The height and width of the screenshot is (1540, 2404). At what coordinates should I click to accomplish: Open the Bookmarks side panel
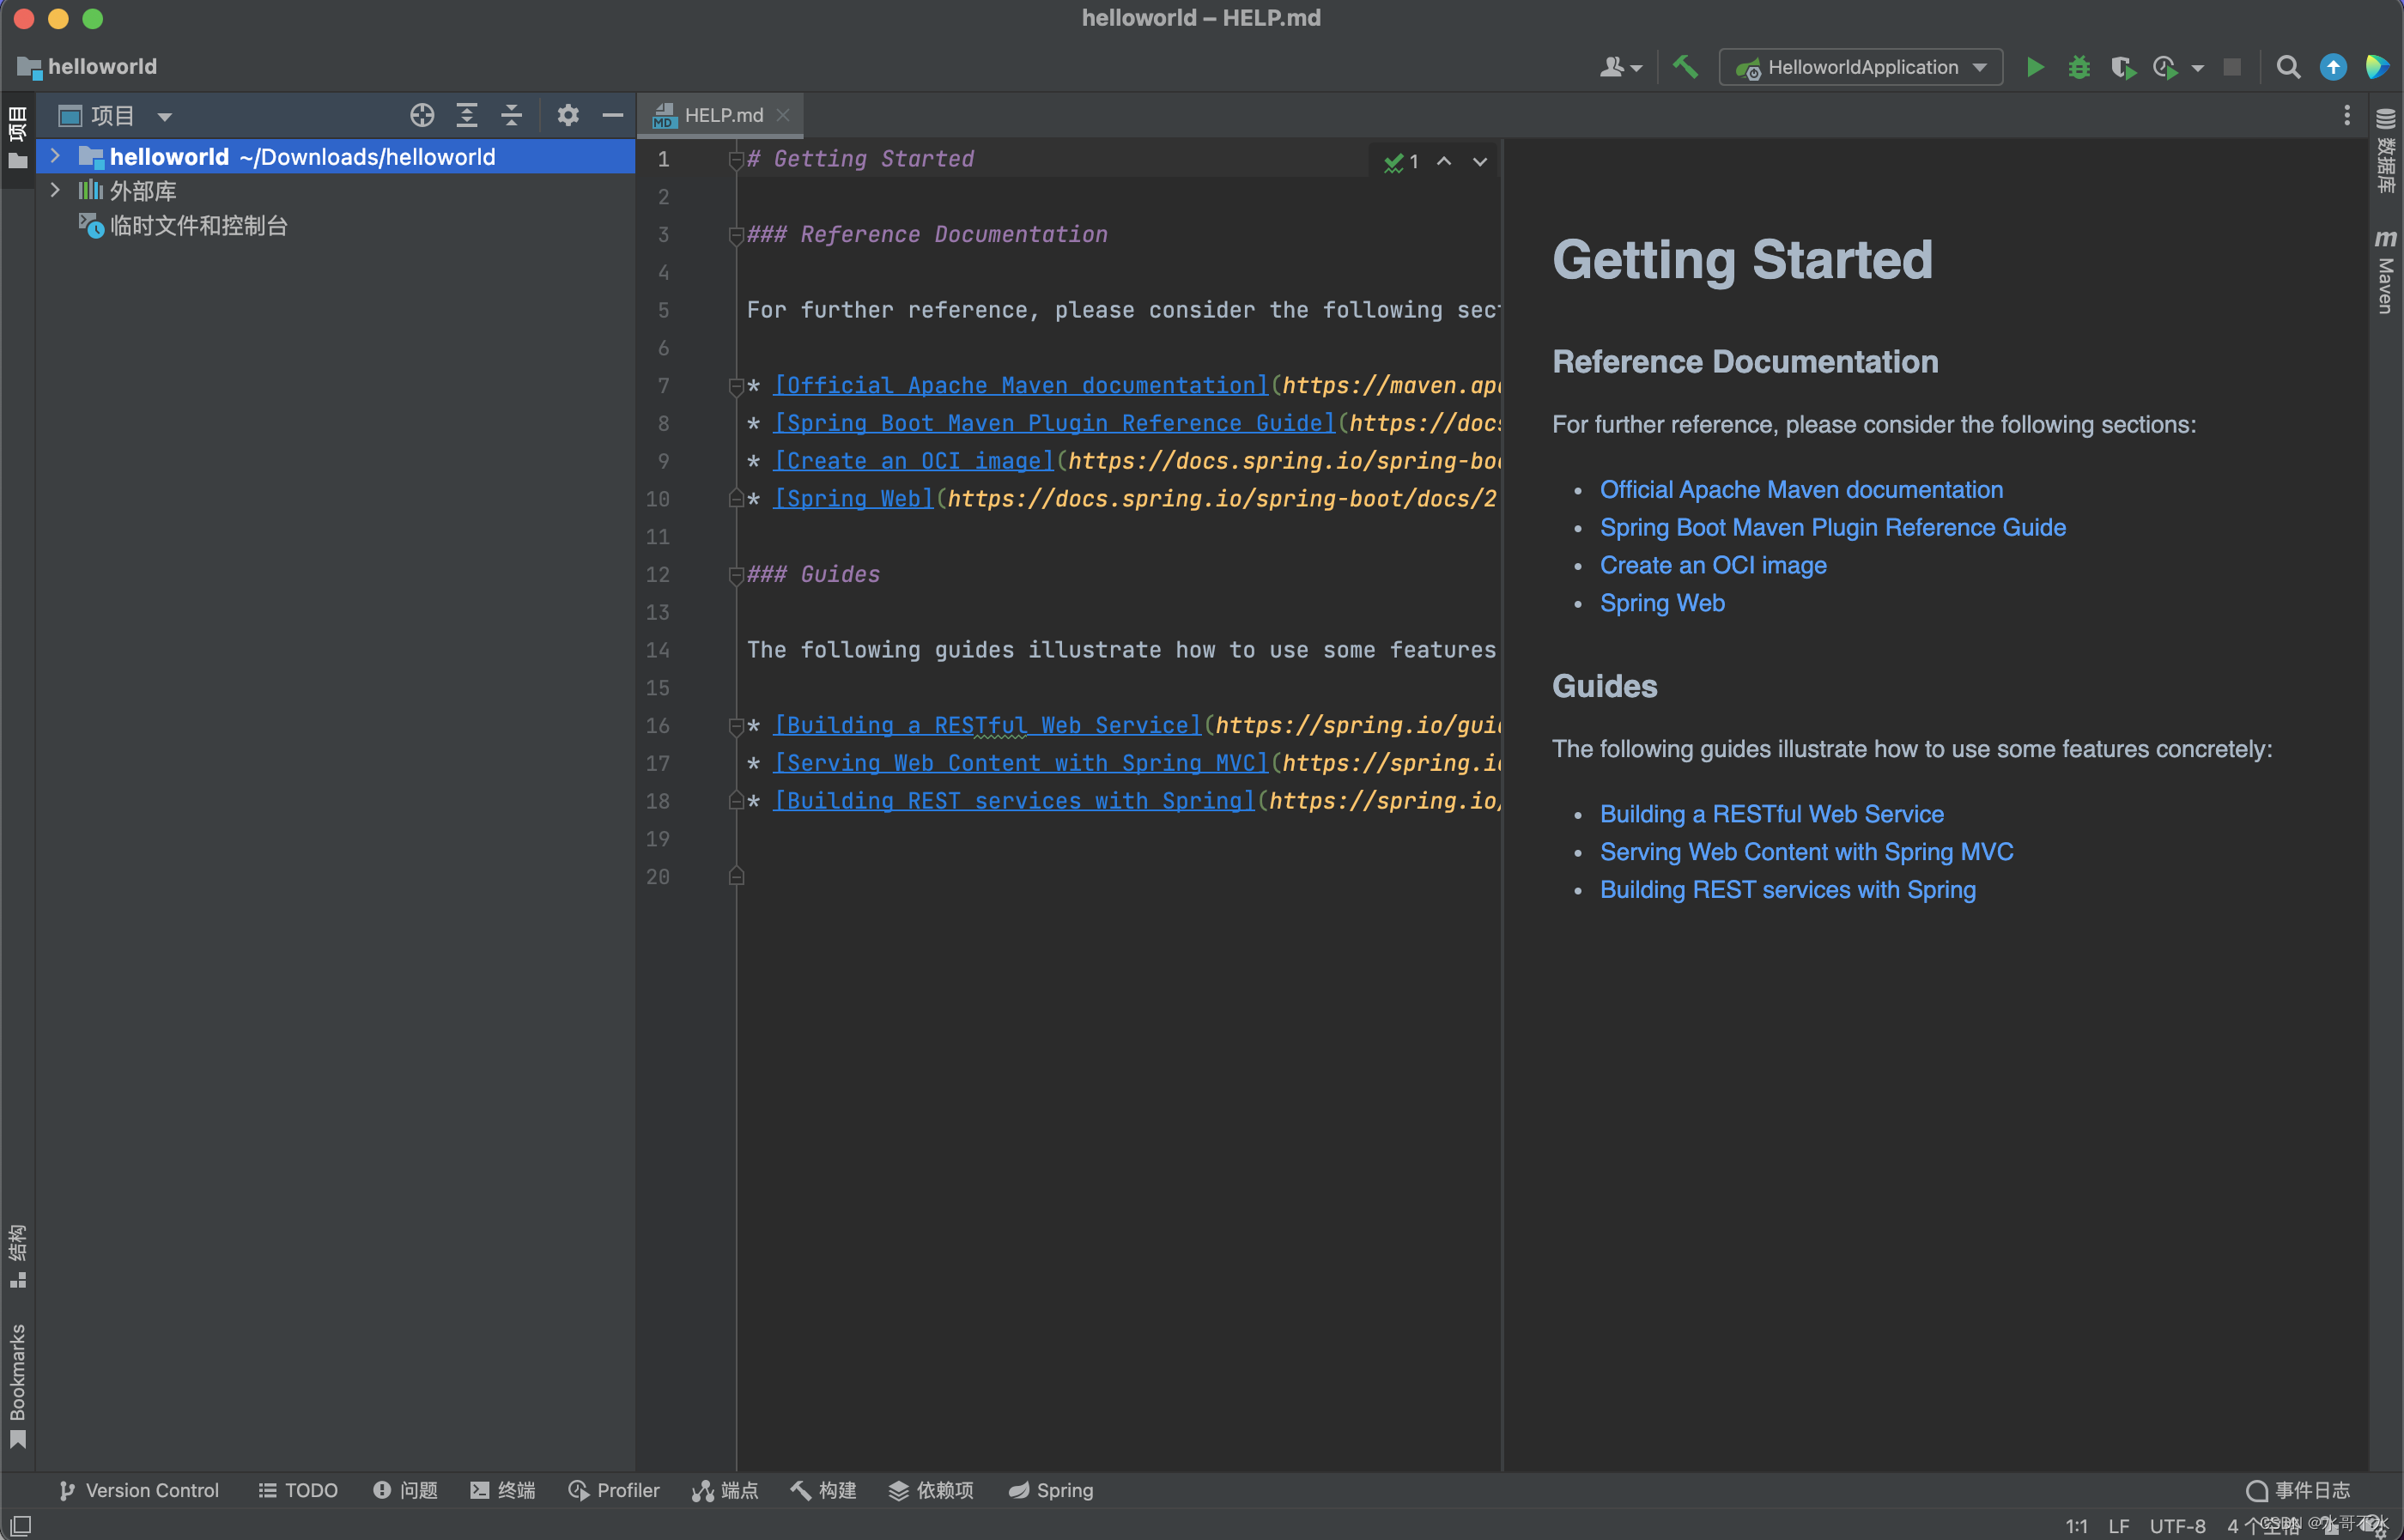point(18,1386)
